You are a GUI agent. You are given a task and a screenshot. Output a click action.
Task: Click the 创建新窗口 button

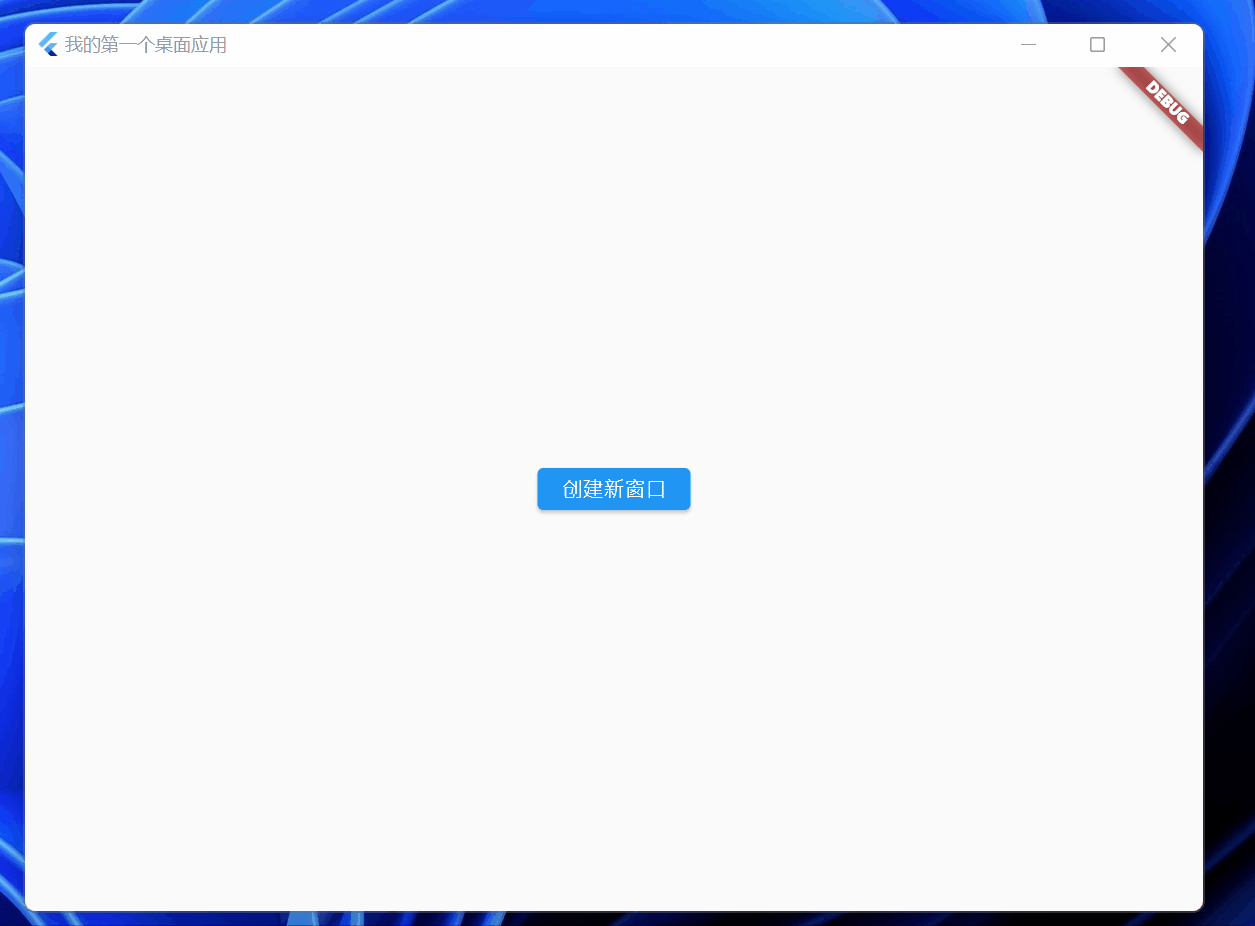pos(613,489)
